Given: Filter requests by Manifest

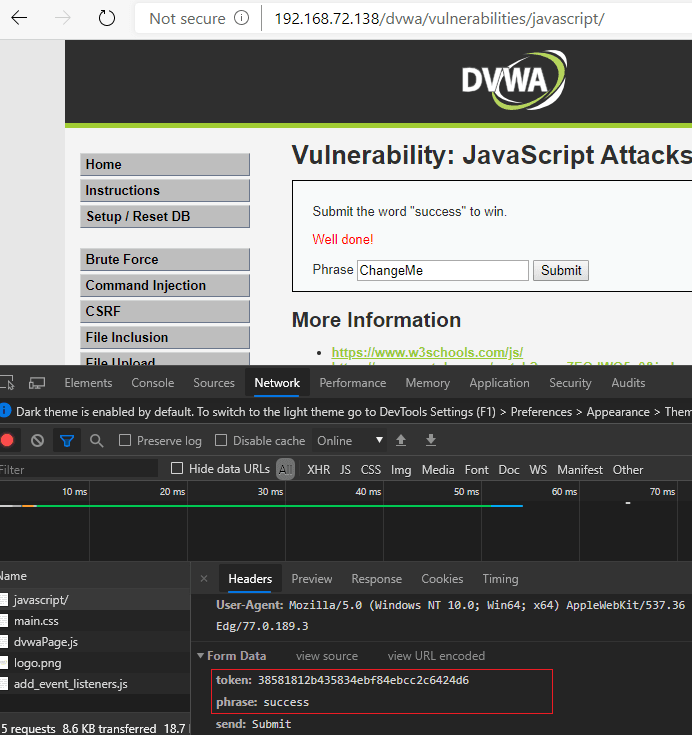Looking at the screenshot, I should [580, 470].
